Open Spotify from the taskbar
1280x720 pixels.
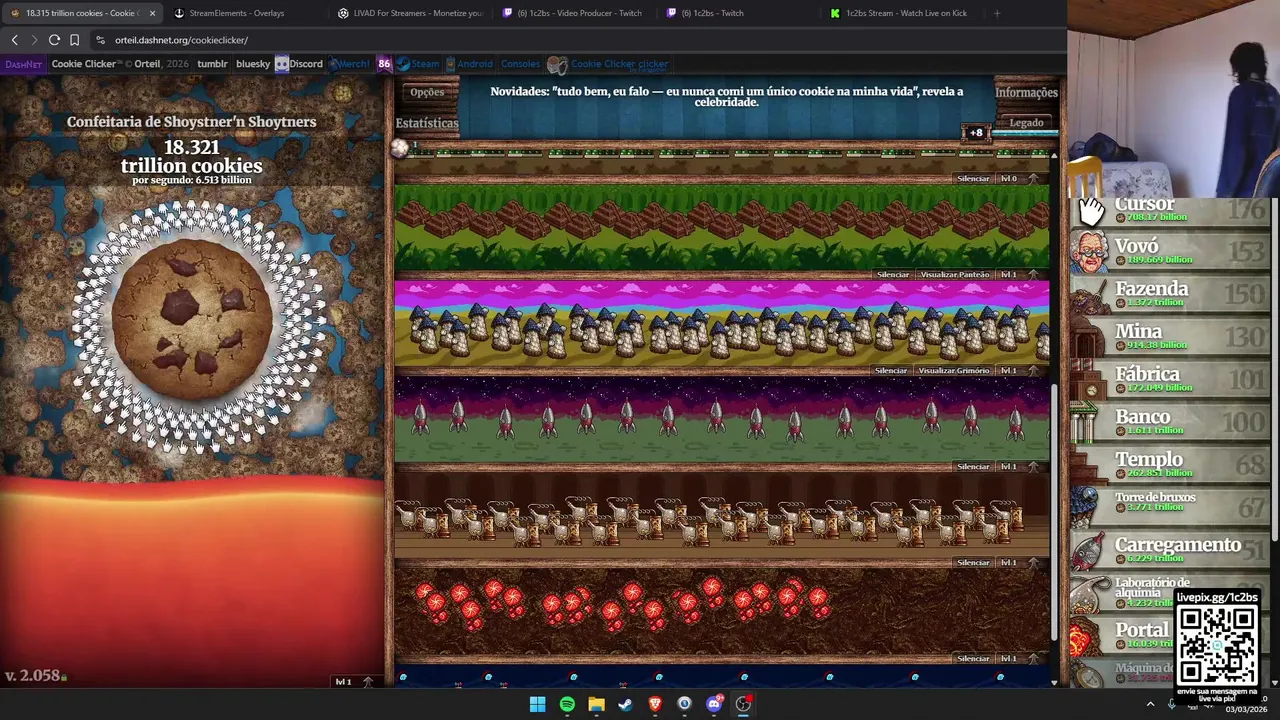click(x=567, y=704)
